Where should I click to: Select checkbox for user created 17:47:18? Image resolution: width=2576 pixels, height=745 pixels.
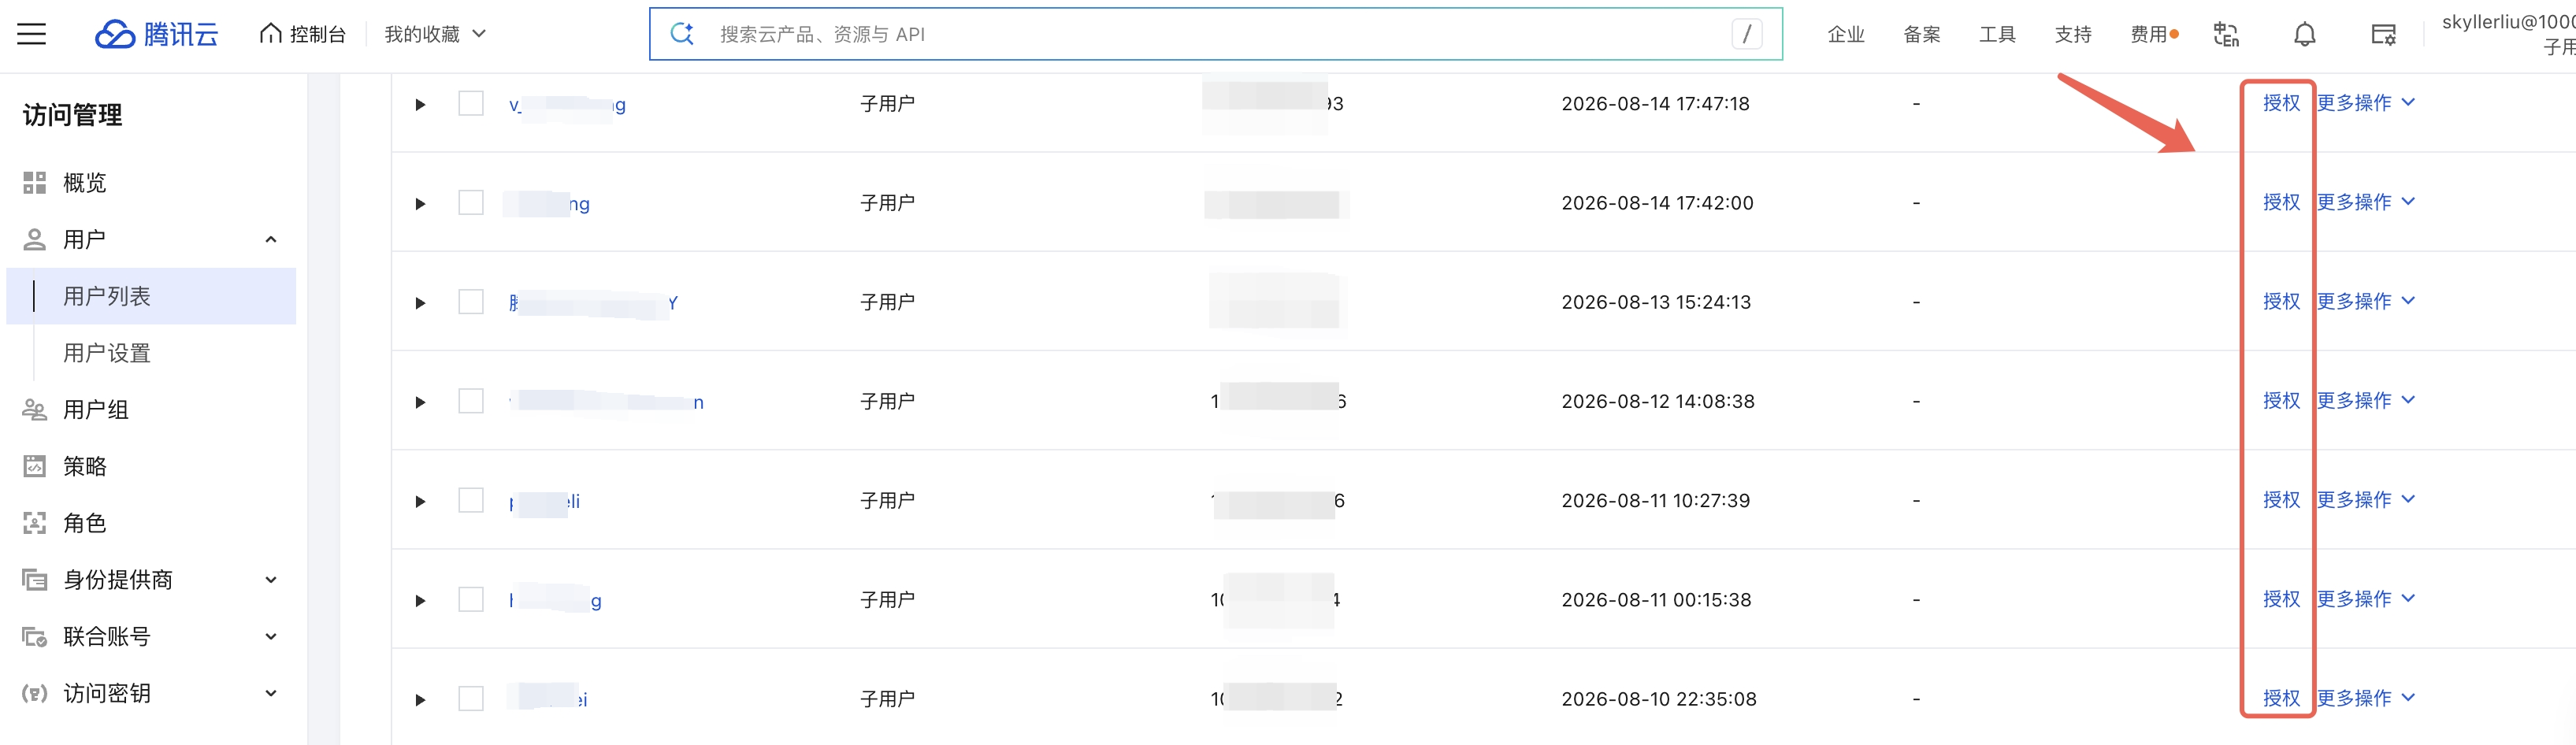(x=471, y=103)
